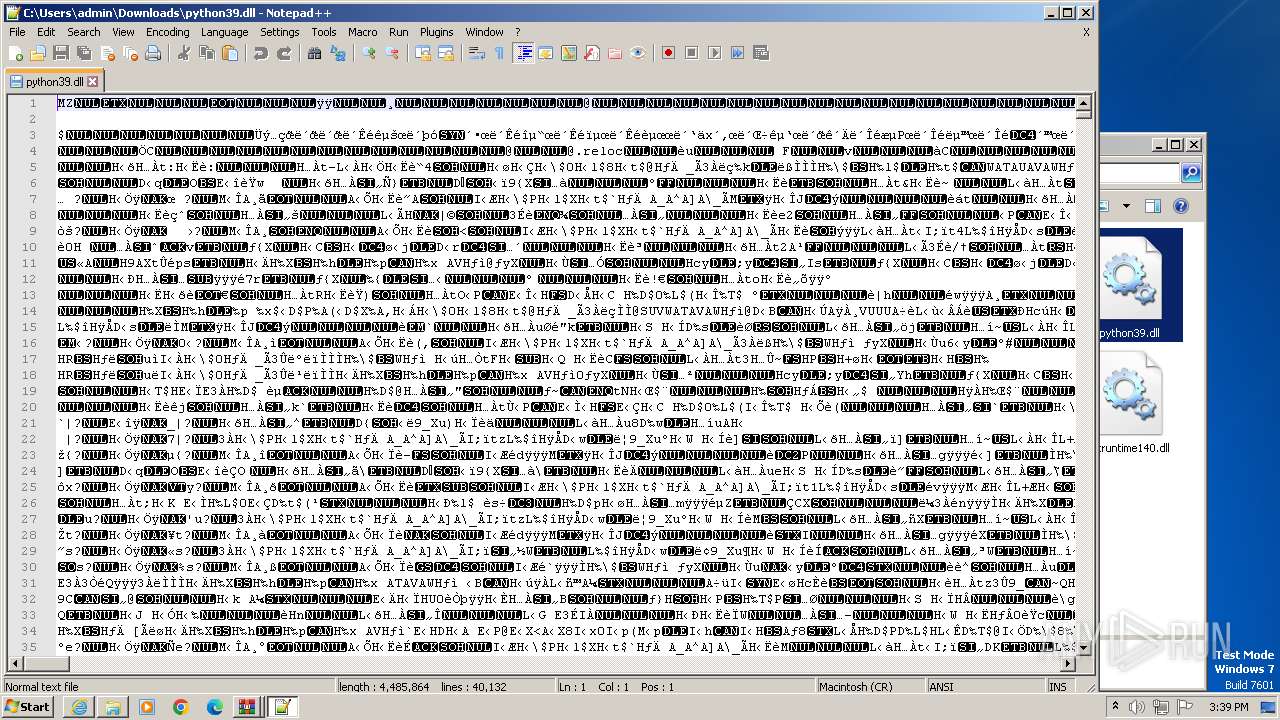
Task: Click the user-defined language icon
Action: (546, 53)
